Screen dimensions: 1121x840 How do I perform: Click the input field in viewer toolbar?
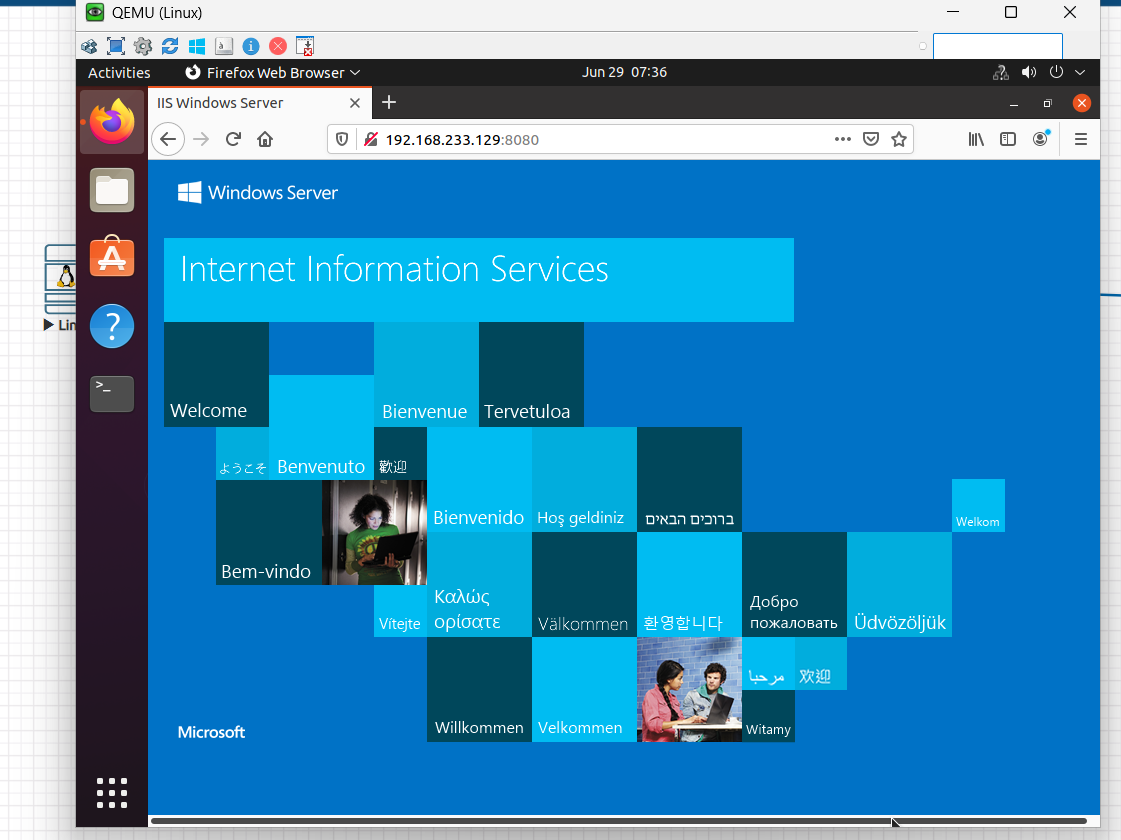[x=997, y=46]
